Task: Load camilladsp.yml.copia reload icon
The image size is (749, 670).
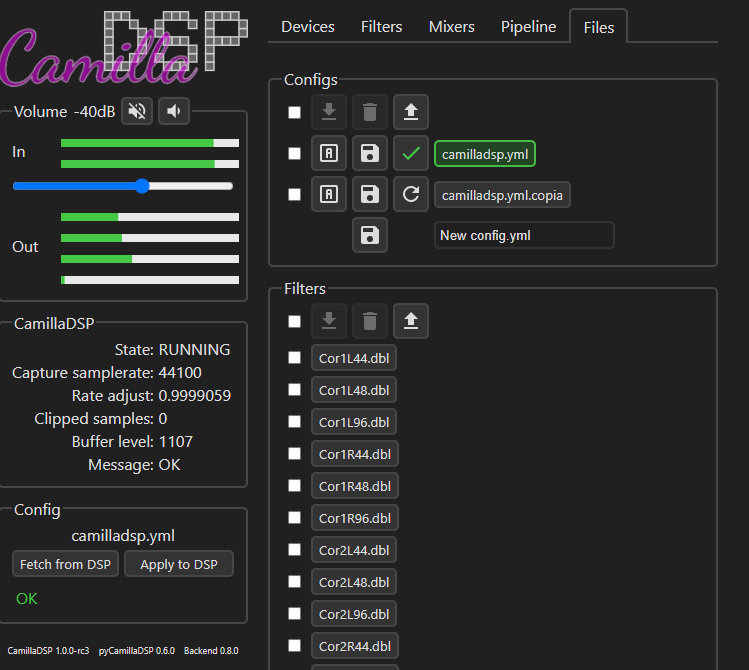Action: click(411, 194)
